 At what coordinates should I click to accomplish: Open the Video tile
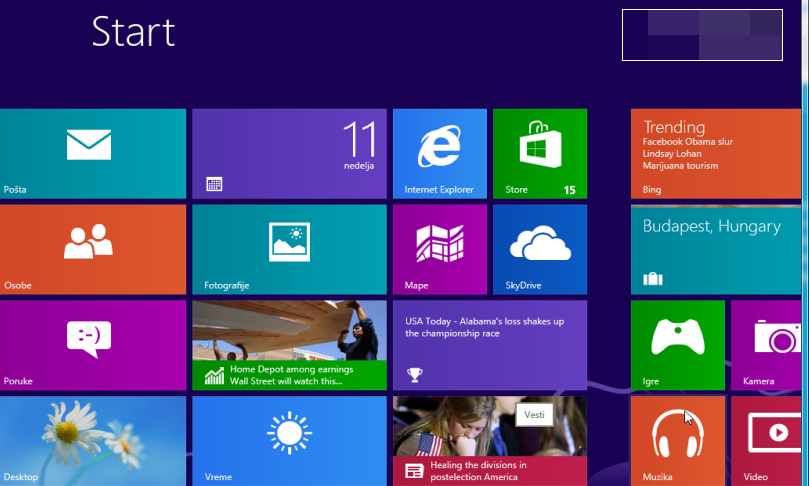pos(766,441)
